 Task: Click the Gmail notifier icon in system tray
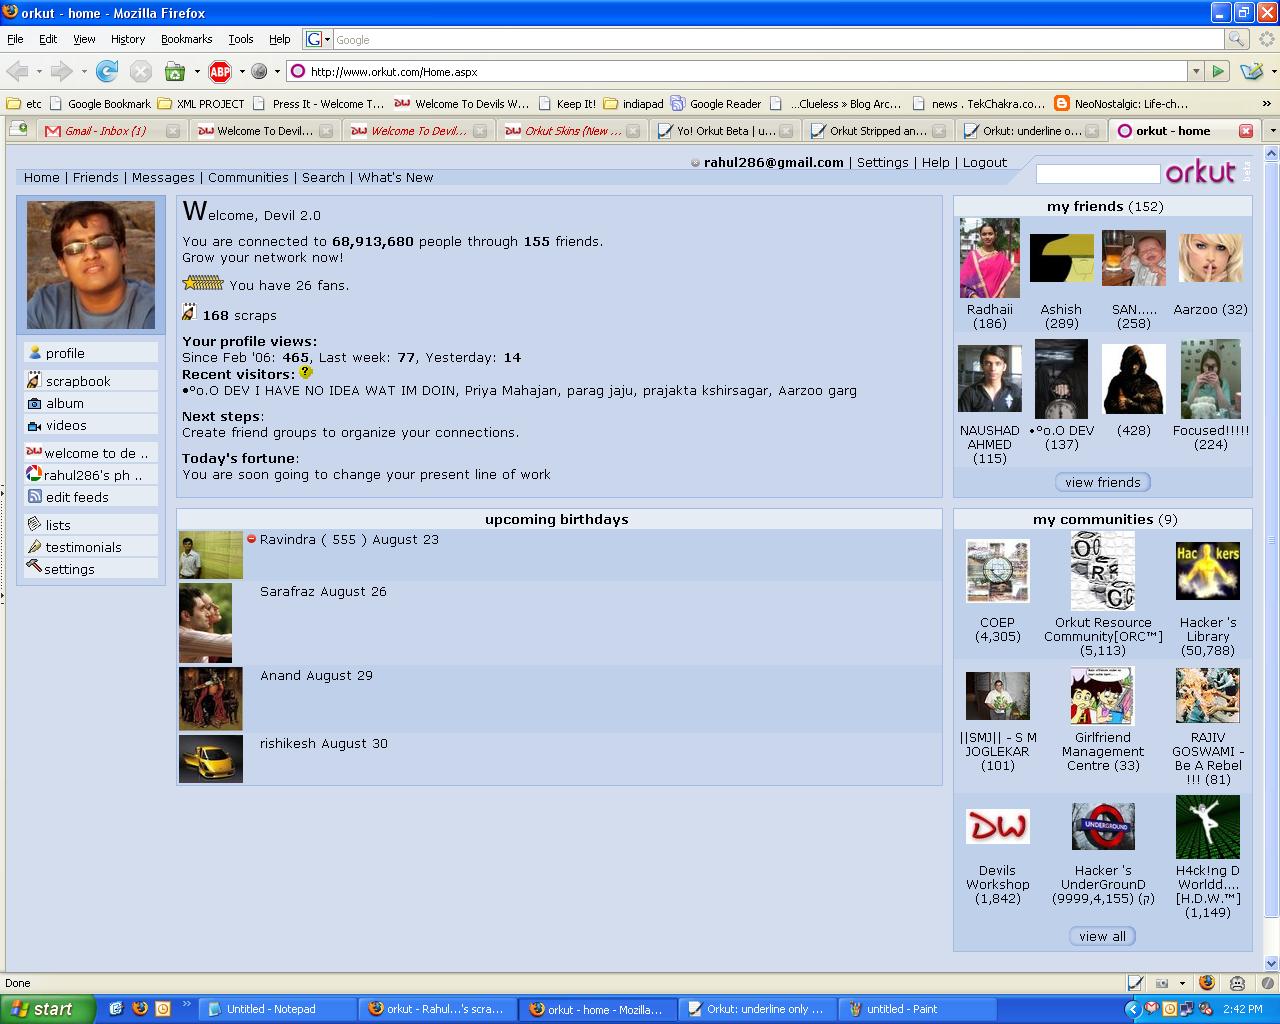pyautogui.click(x=1152, y=1009)
